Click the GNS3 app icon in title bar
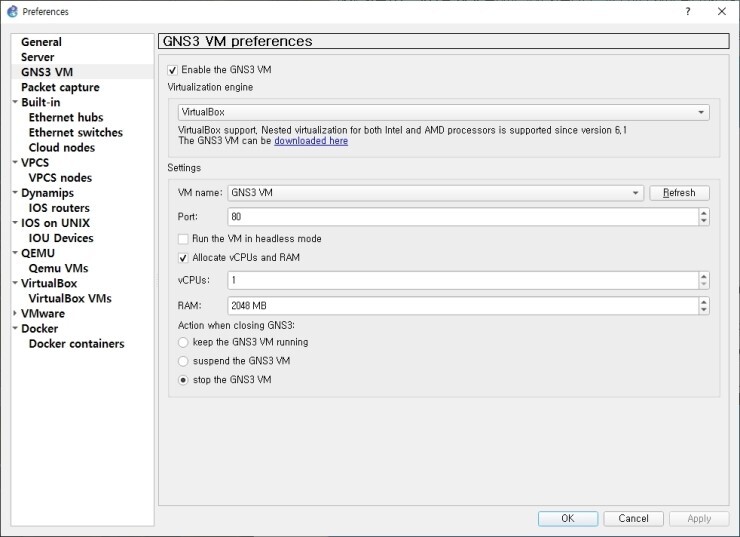Viewport: 740px width, 537px height. 12,11
